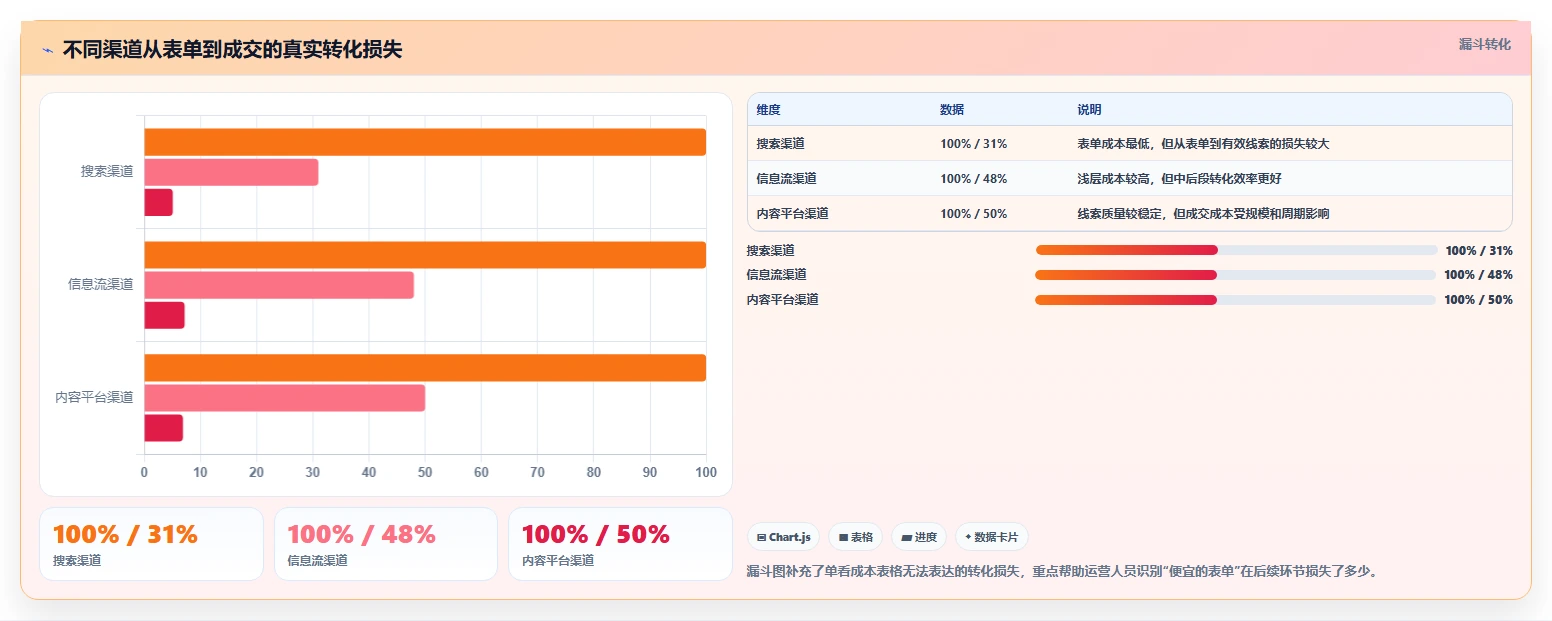Click the red smallest bar for 内容平台渠道

163,428
